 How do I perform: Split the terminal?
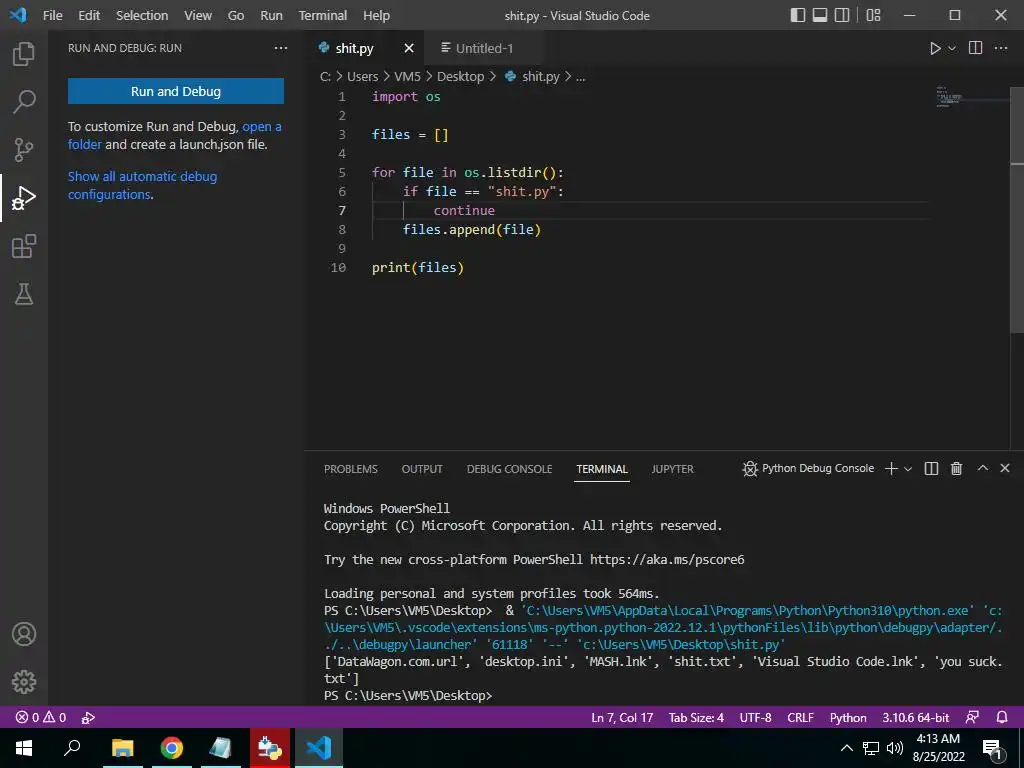pyautogui.click(x=931, y=468)
